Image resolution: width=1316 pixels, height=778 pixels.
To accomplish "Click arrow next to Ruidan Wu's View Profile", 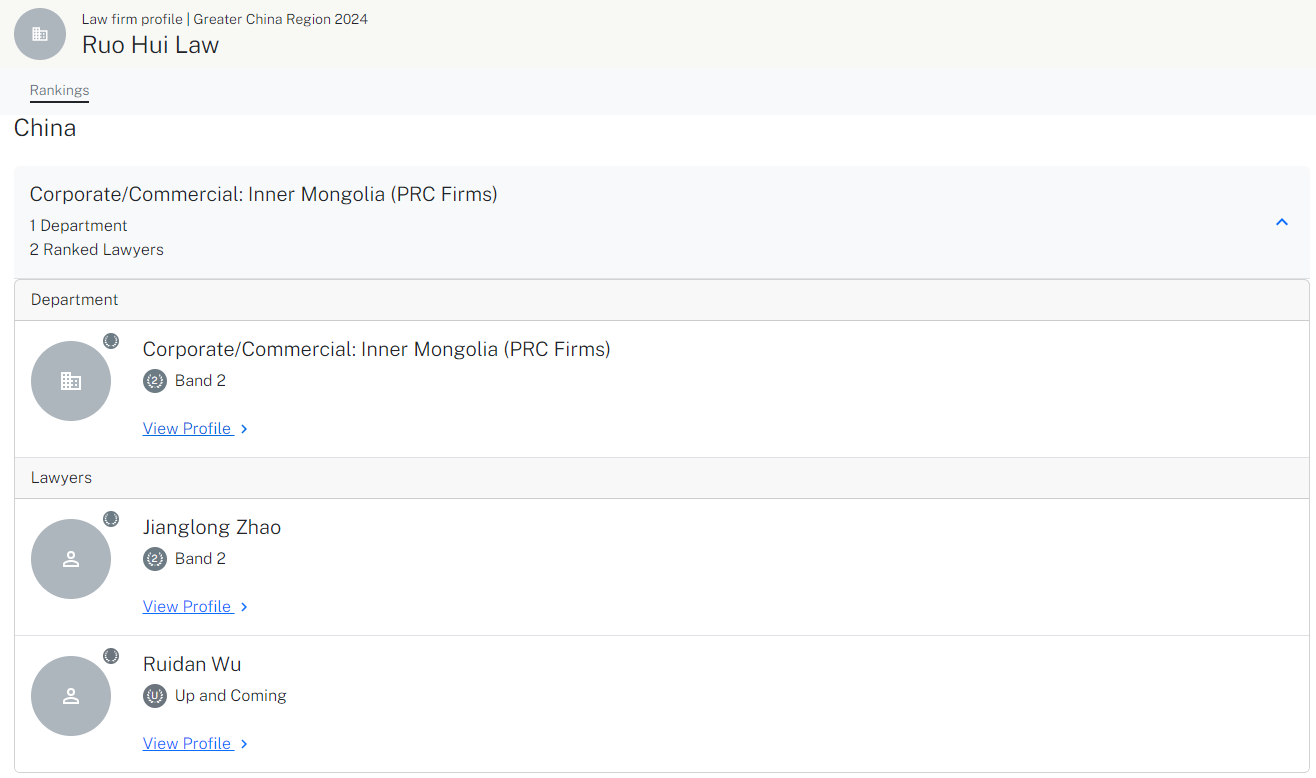I will pyautogui.click(x=244, y=744).
